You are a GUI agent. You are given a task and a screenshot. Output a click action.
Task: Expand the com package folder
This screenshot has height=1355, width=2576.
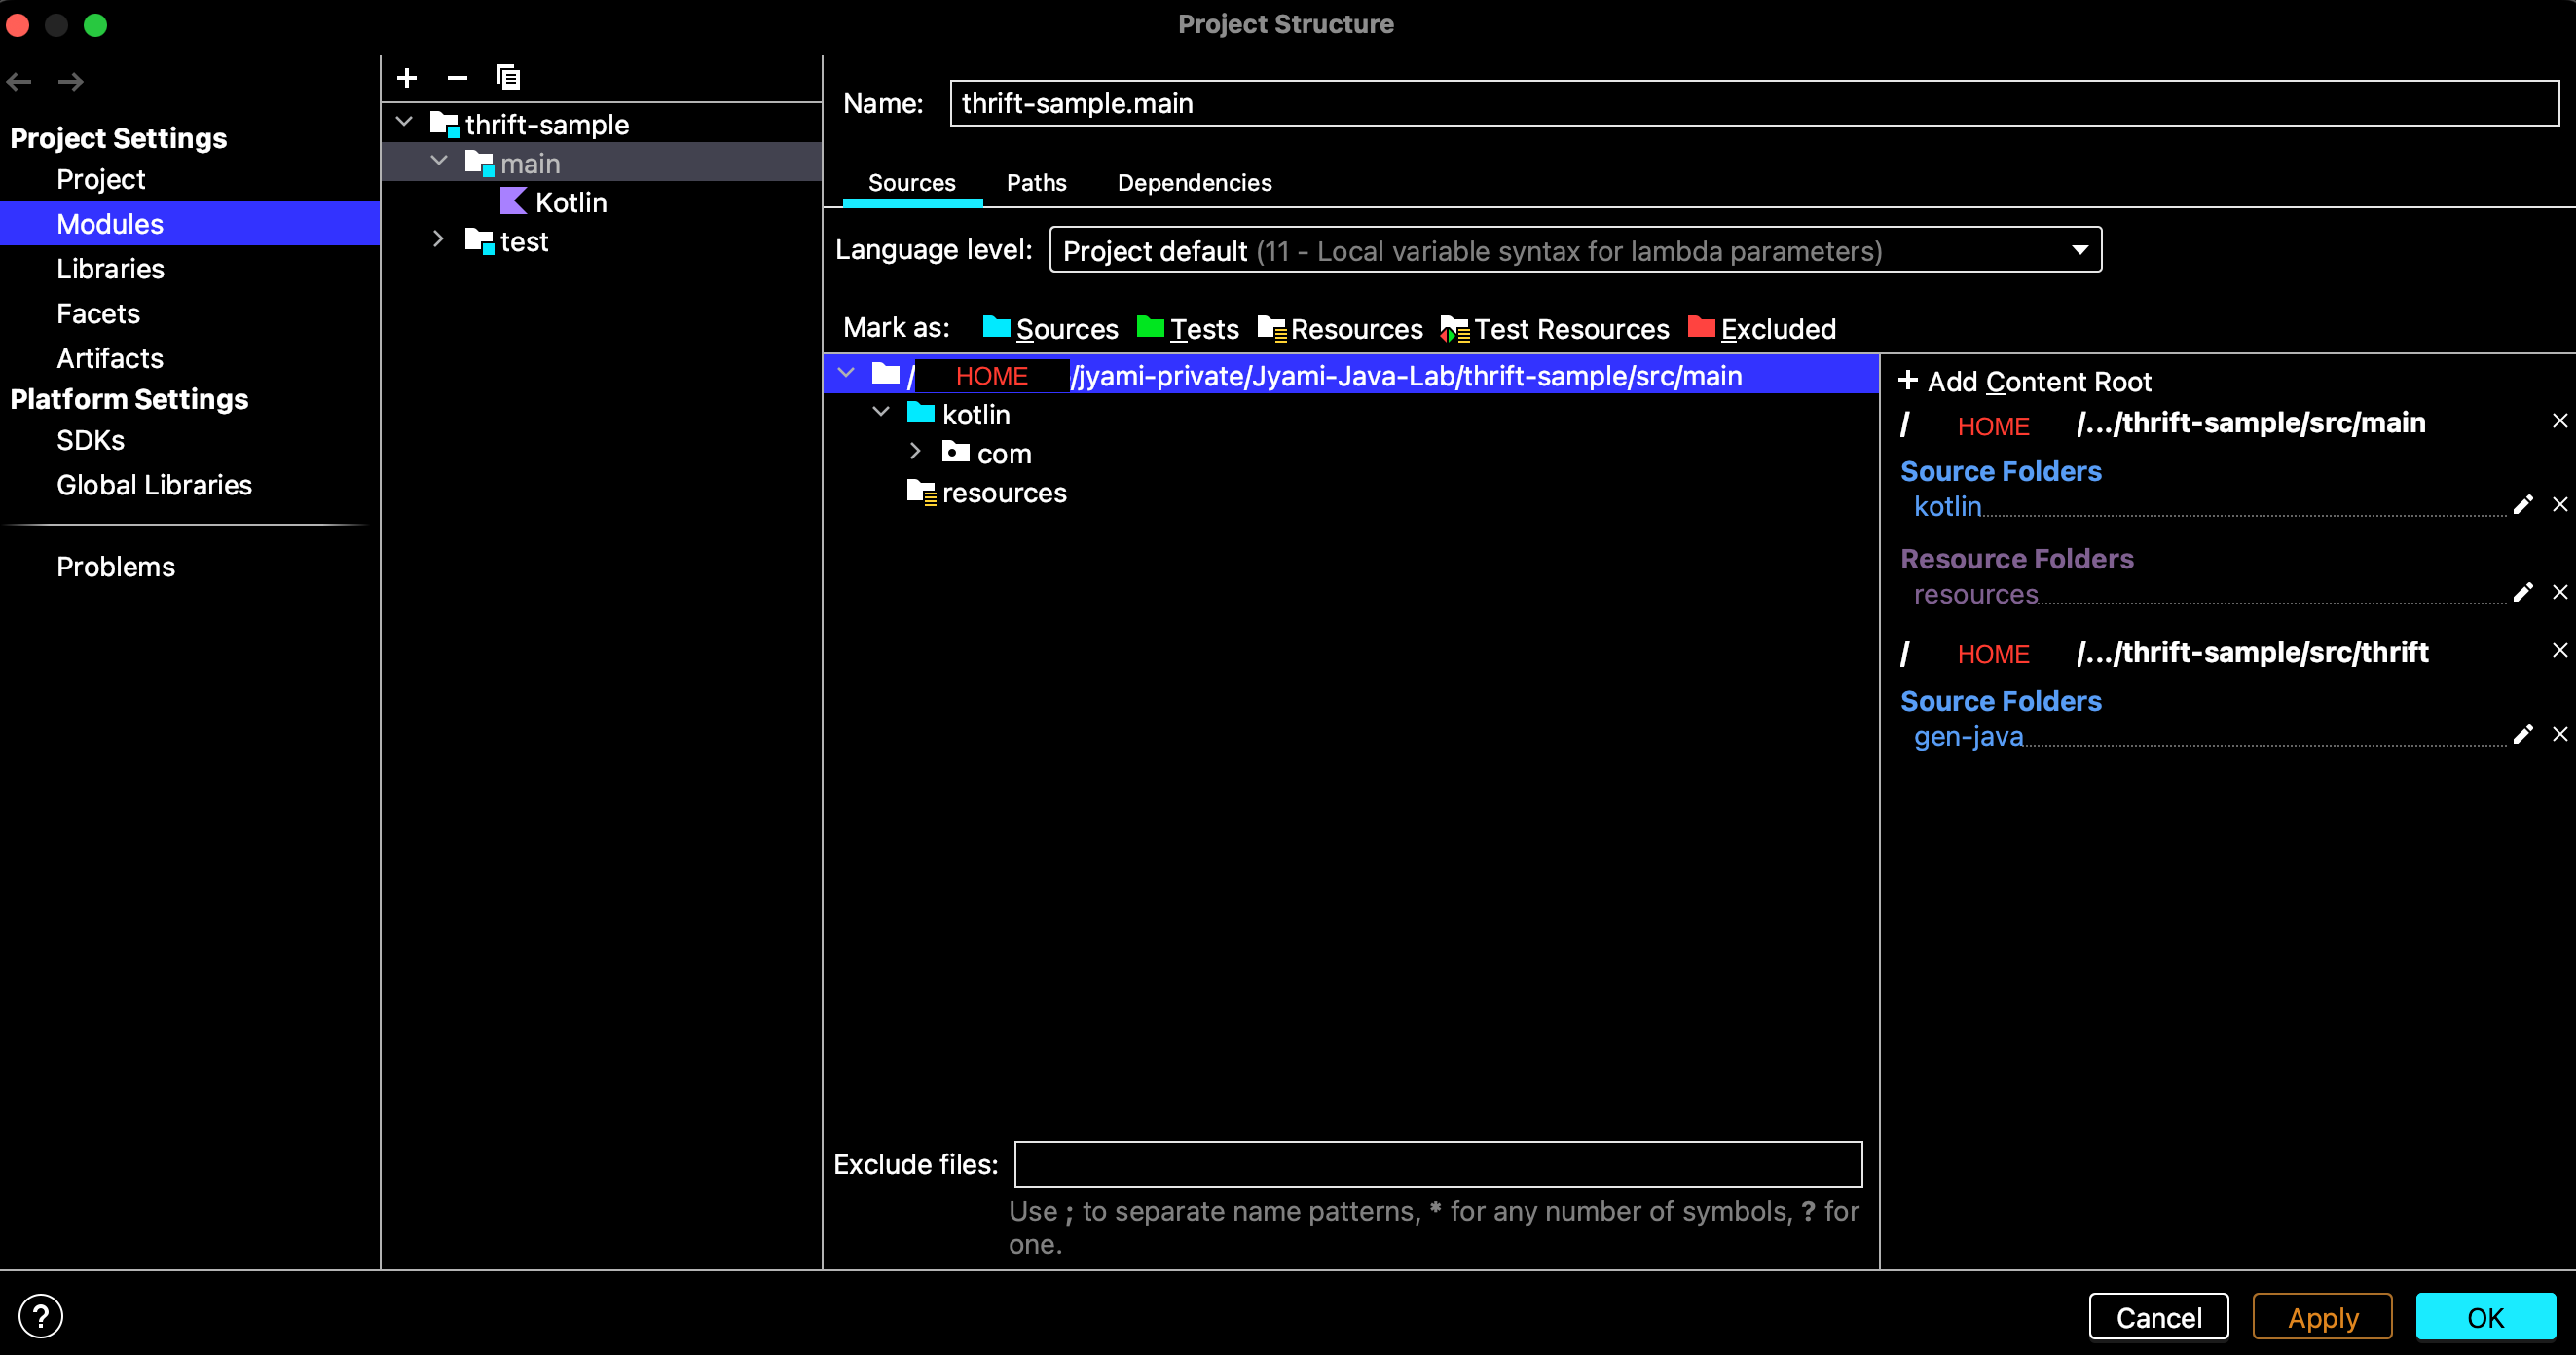pyautogui.click(x=914, y=452)
